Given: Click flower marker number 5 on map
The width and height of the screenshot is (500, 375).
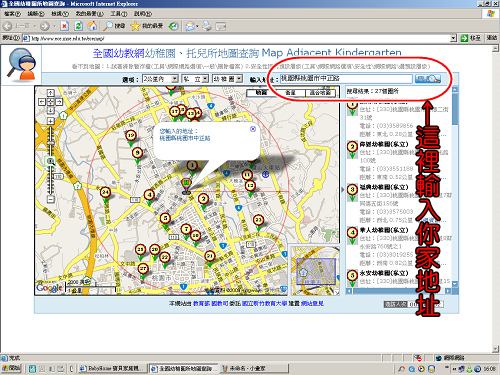Looking at the screenshot, I should pos(165,220).
